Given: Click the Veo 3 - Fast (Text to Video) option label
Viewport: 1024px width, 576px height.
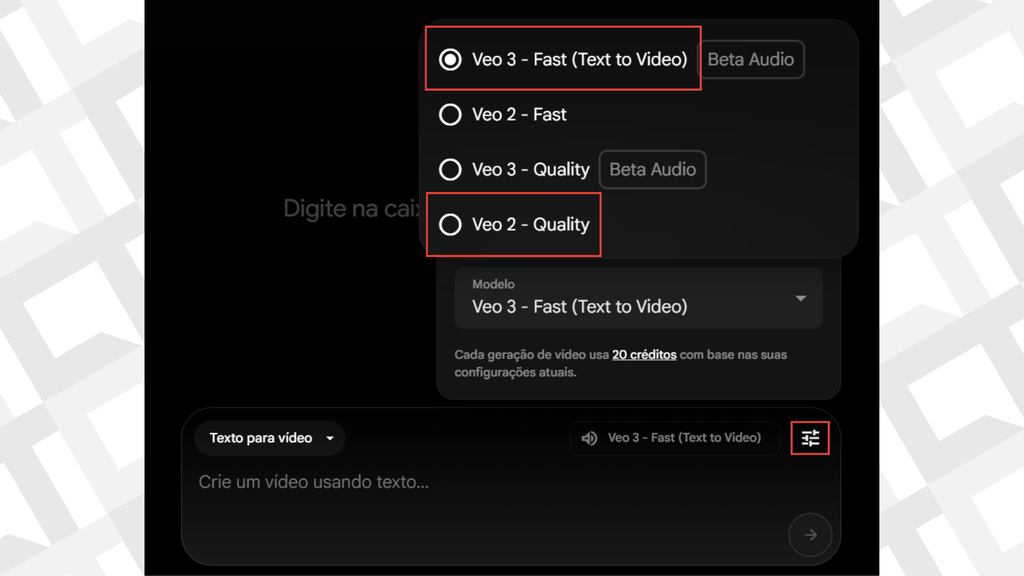Looking at the screenshot, I should (x=579, y=59).
